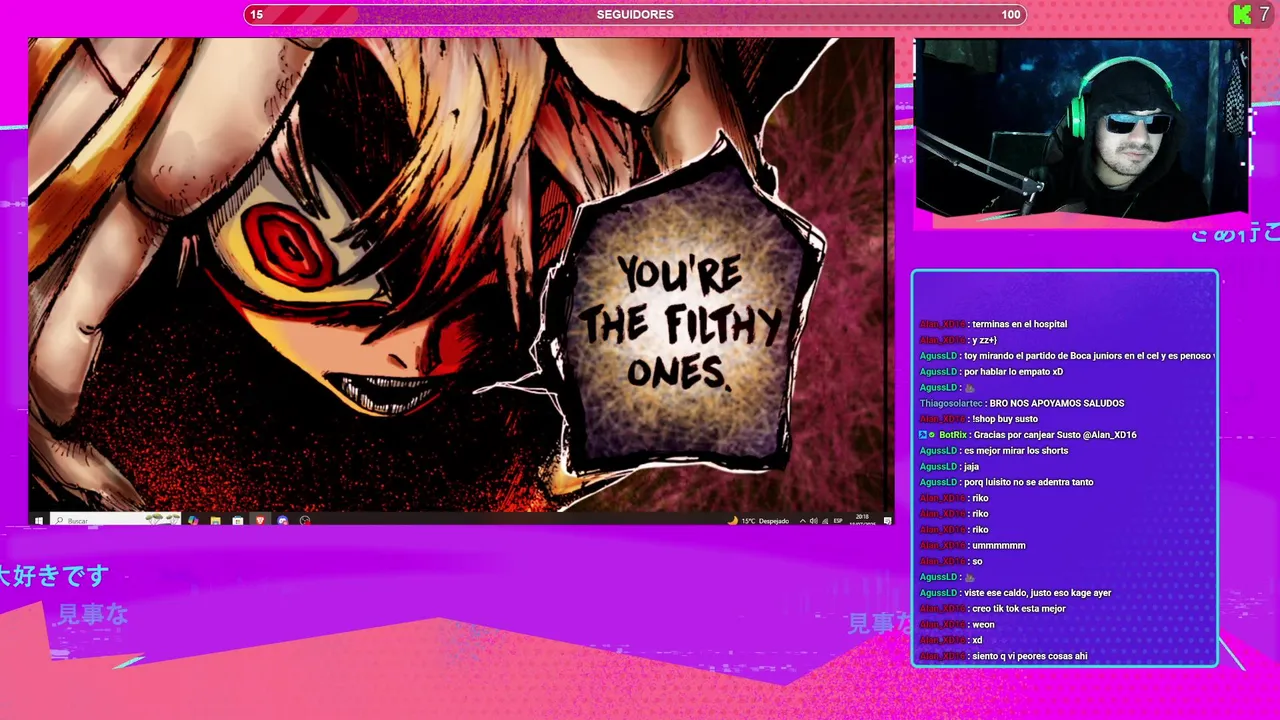The height and width of the screenshot is (720, 1280).
Task: Open Microsoft Store from the taskbar
Action: pos(237,520)
